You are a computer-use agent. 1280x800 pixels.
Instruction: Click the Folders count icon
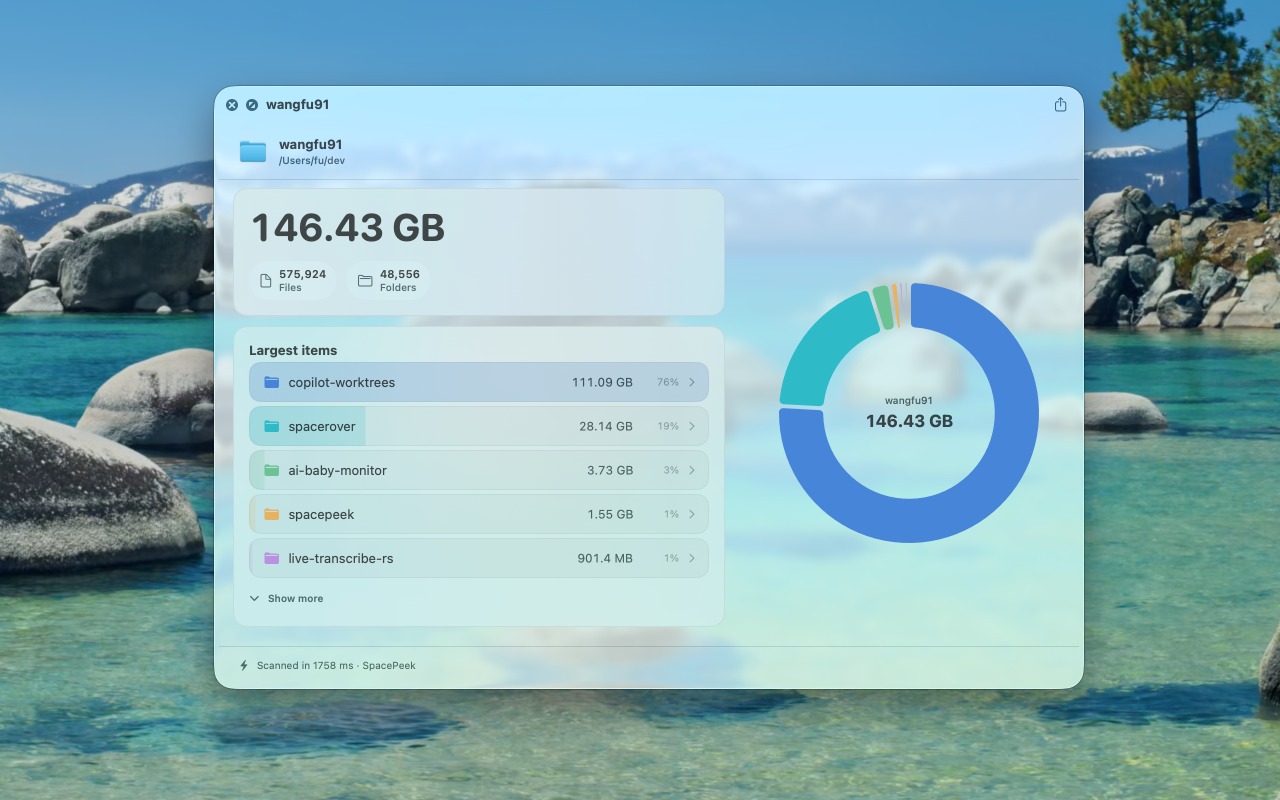365,281
